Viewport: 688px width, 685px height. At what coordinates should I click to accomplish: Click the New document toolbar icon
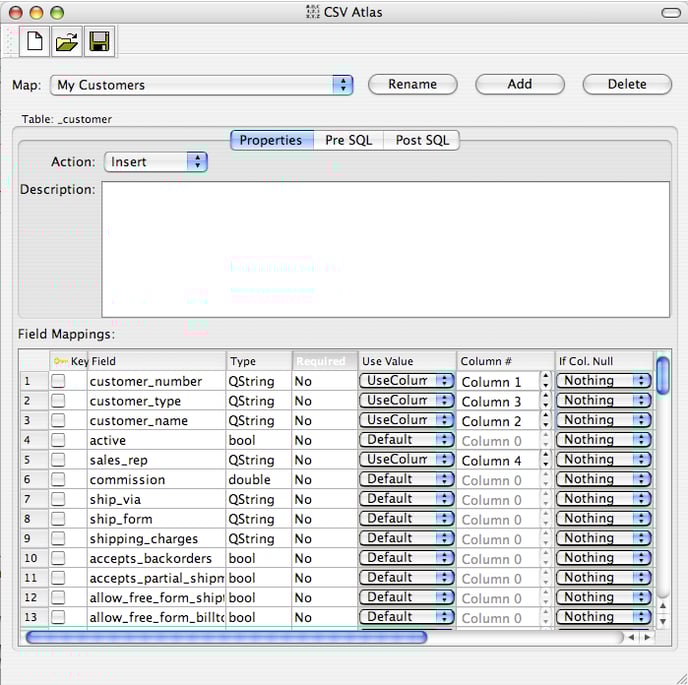35,42
